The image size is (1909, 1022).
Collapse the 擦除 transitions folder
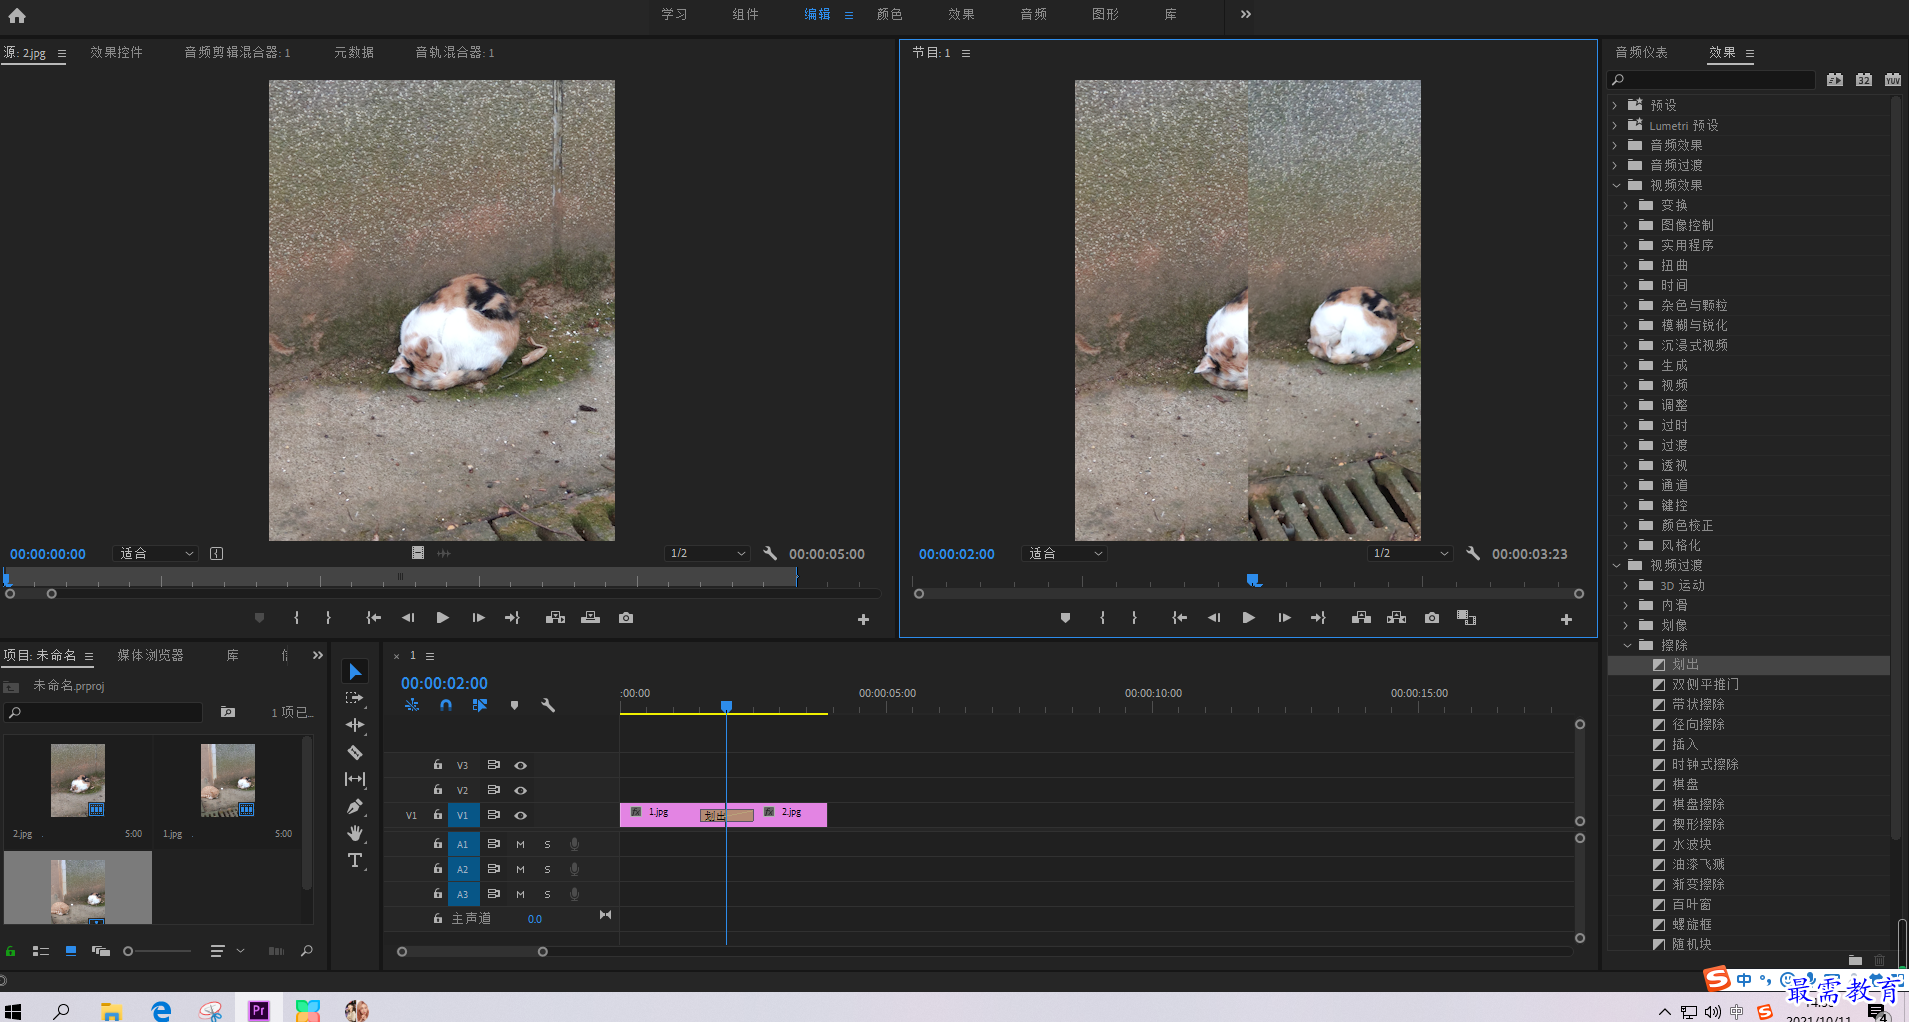pyautogui.click(x=1627, y=645)
